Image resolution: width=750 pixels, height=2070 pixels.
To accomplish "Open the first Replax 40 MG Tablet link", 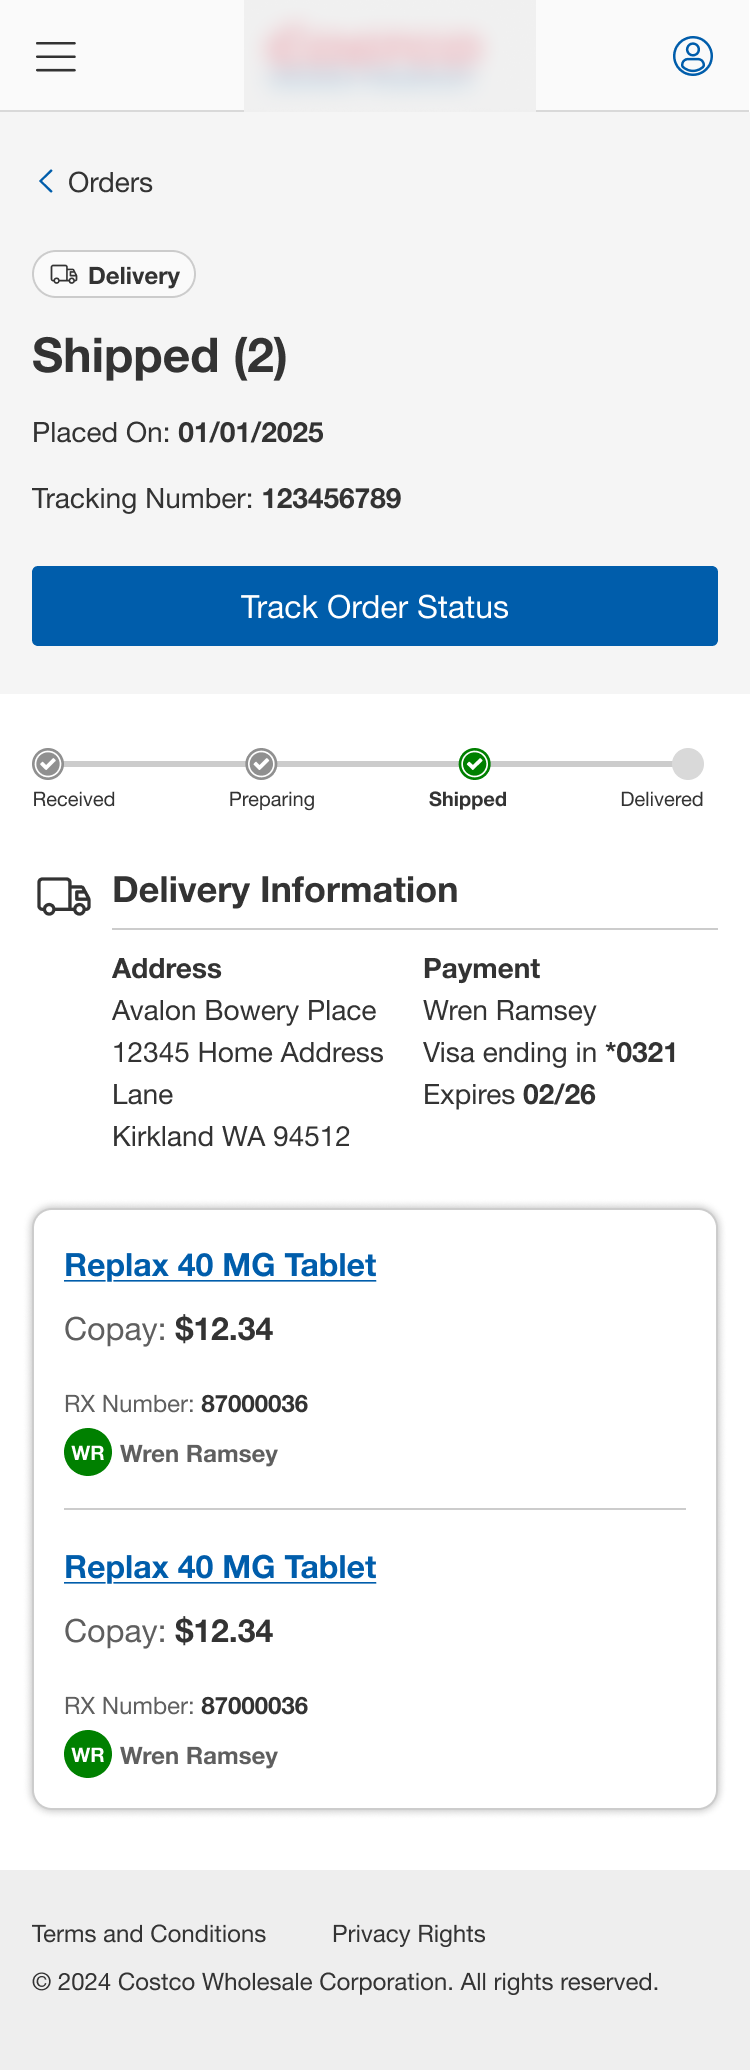I will [x=219, y=1264].
